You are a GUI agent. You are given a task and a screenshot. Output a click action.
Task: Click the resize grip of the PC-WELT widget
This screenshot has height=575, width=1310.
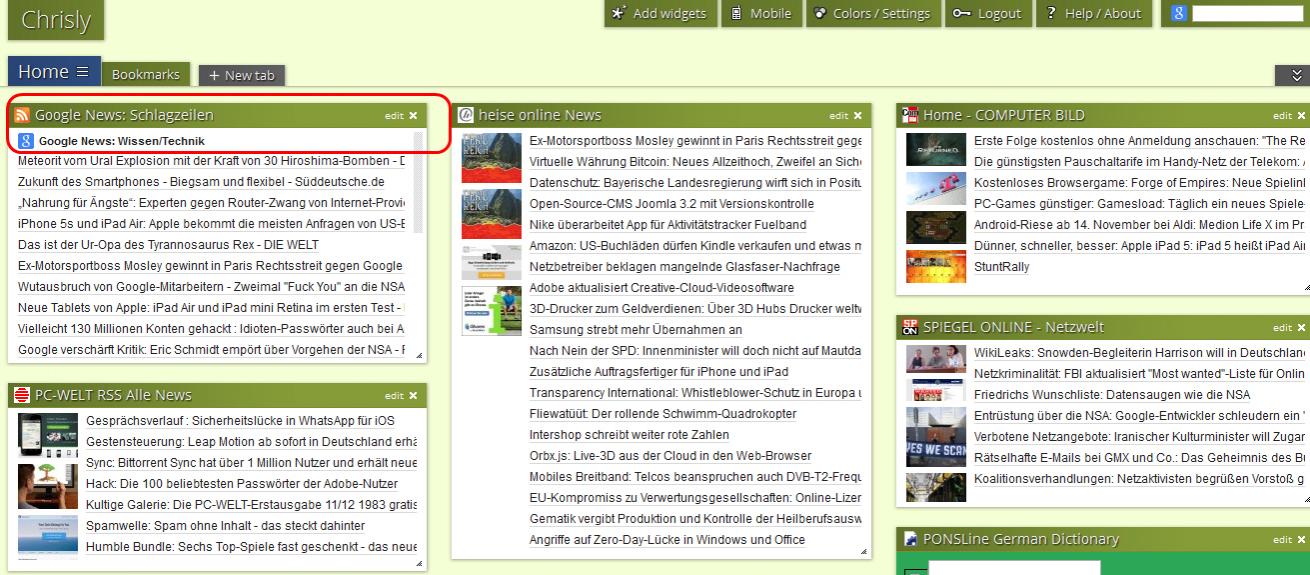point(419,564)
